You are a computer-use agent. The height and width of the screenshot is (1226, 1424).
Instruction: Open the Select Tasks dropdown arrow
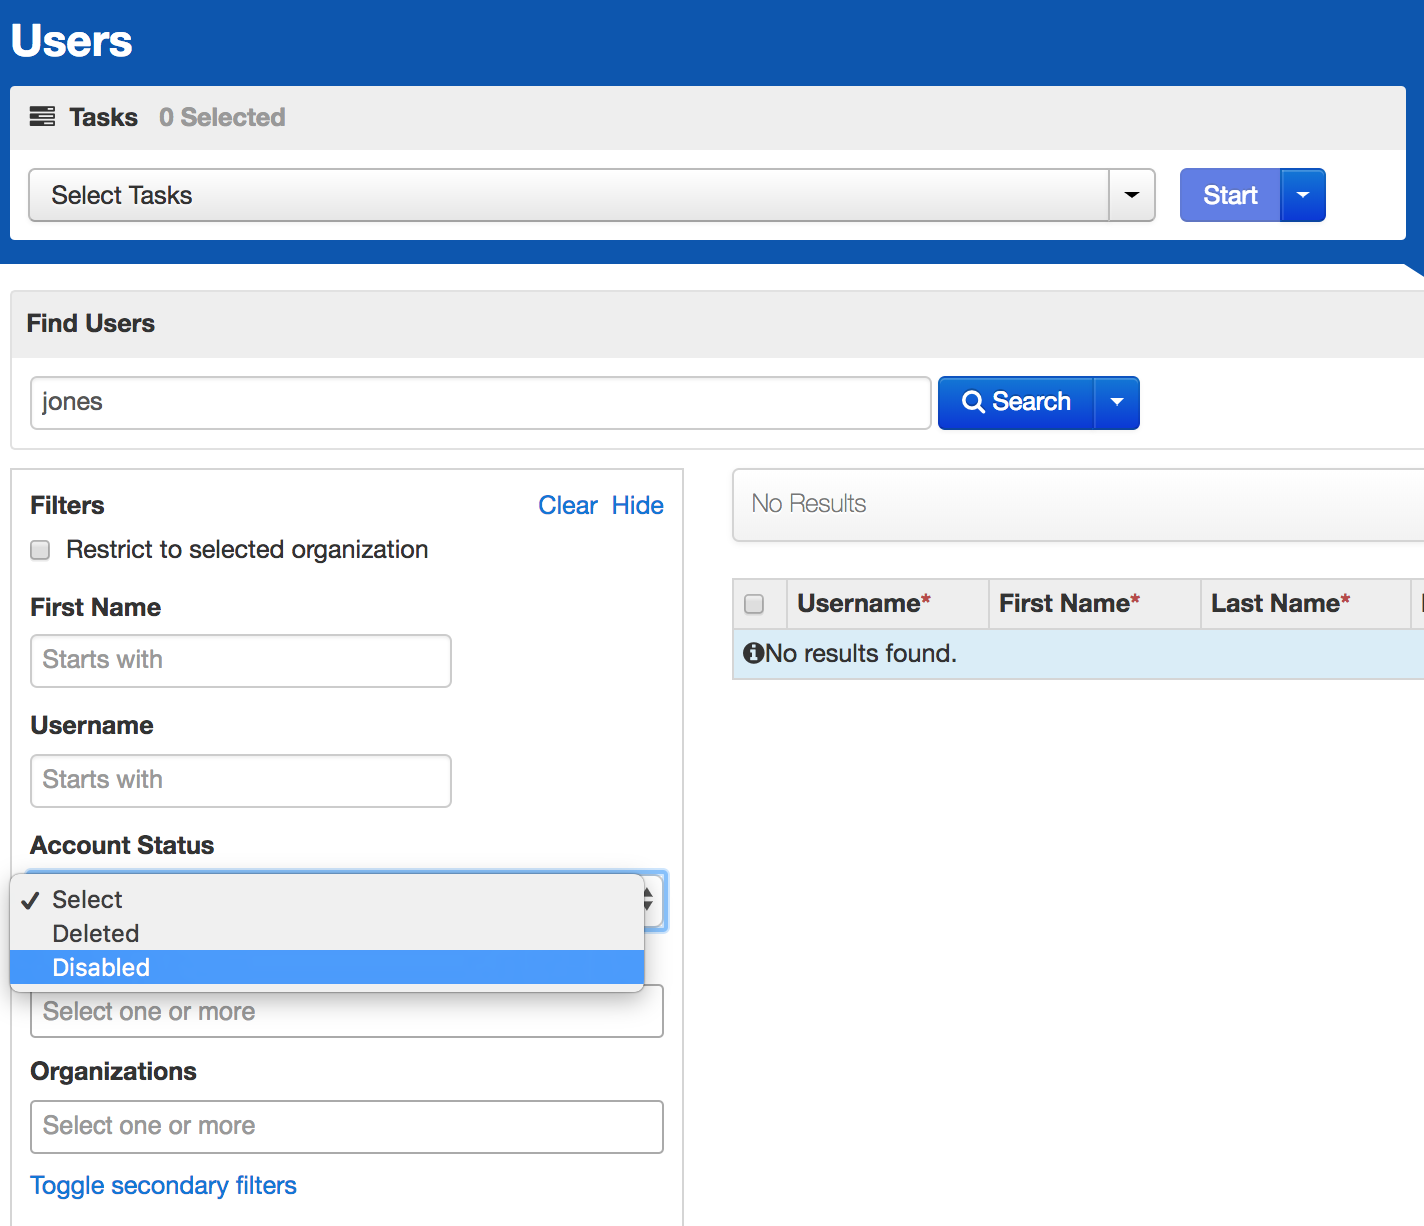click(x=1131, y=195)
